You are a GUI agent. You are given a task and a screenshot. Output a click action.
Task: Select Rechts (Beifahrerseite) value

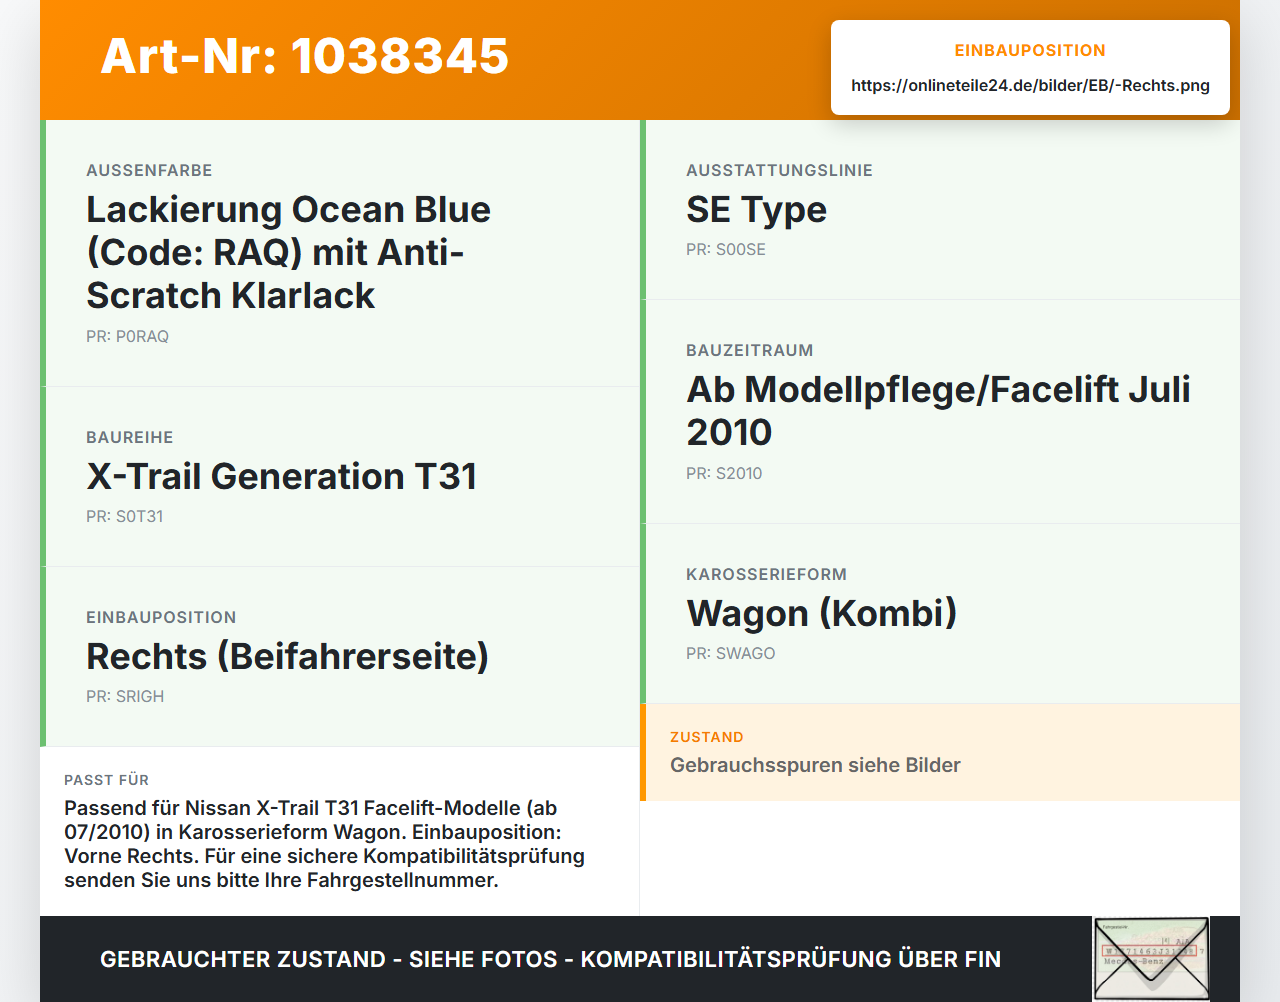[287, 657]
